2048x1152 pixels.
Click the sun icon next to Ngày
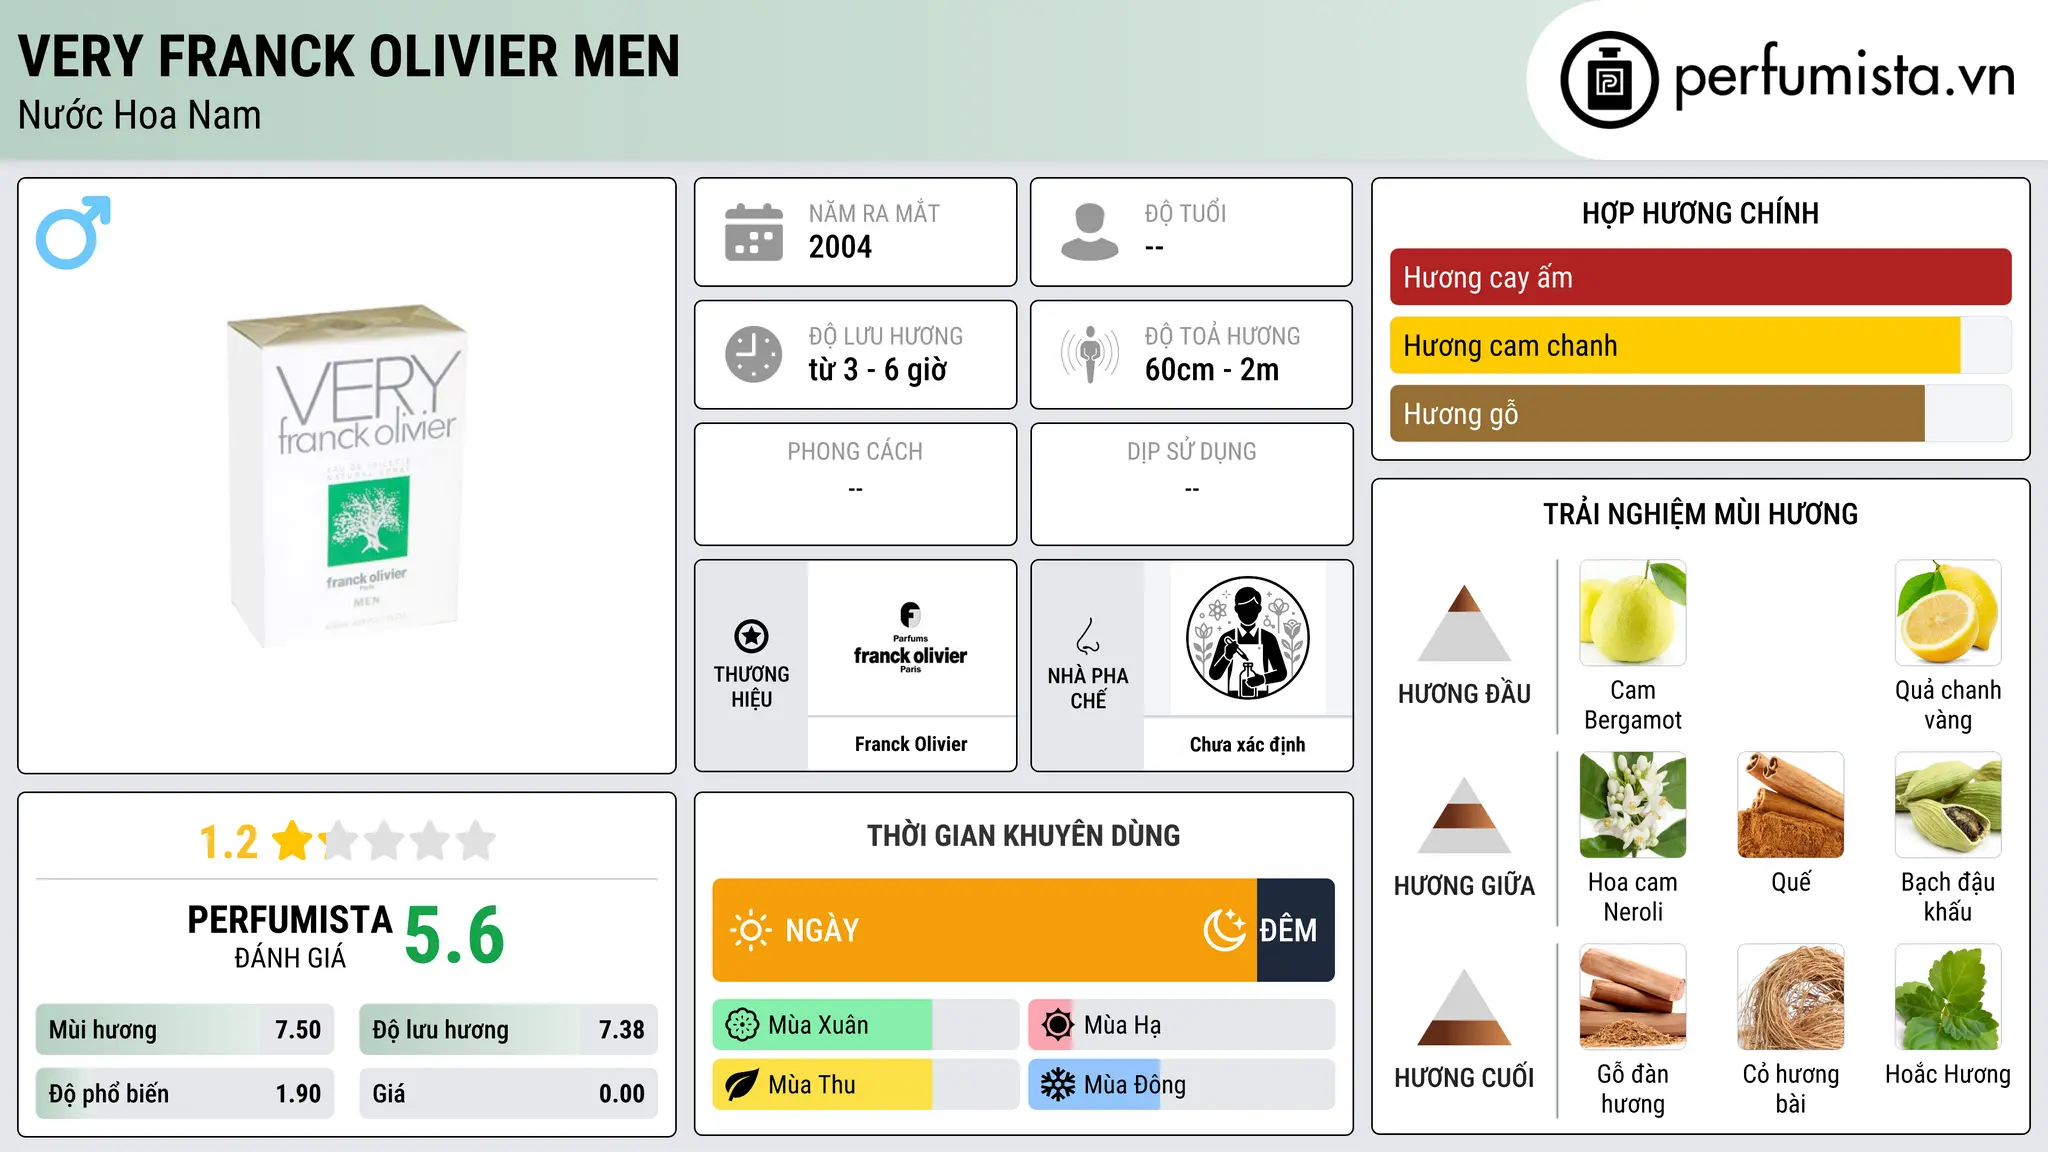[x=751, y=930]
